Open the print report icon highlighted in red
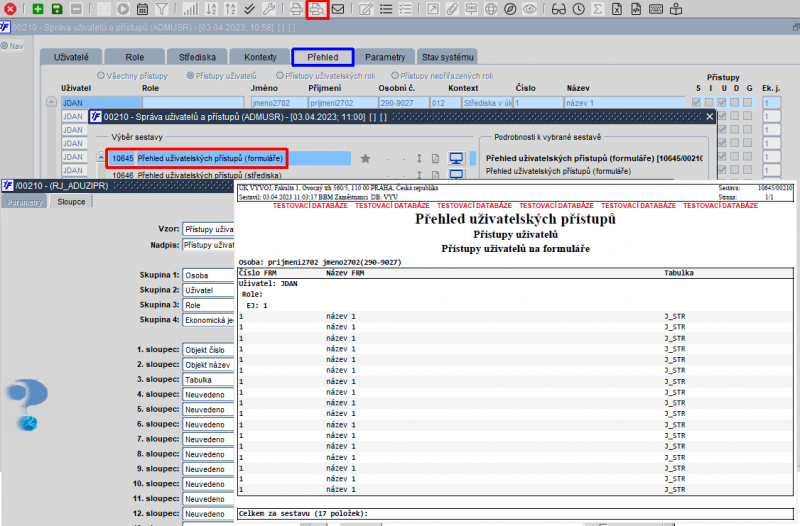The image size is (800, 526). point(317,9)
